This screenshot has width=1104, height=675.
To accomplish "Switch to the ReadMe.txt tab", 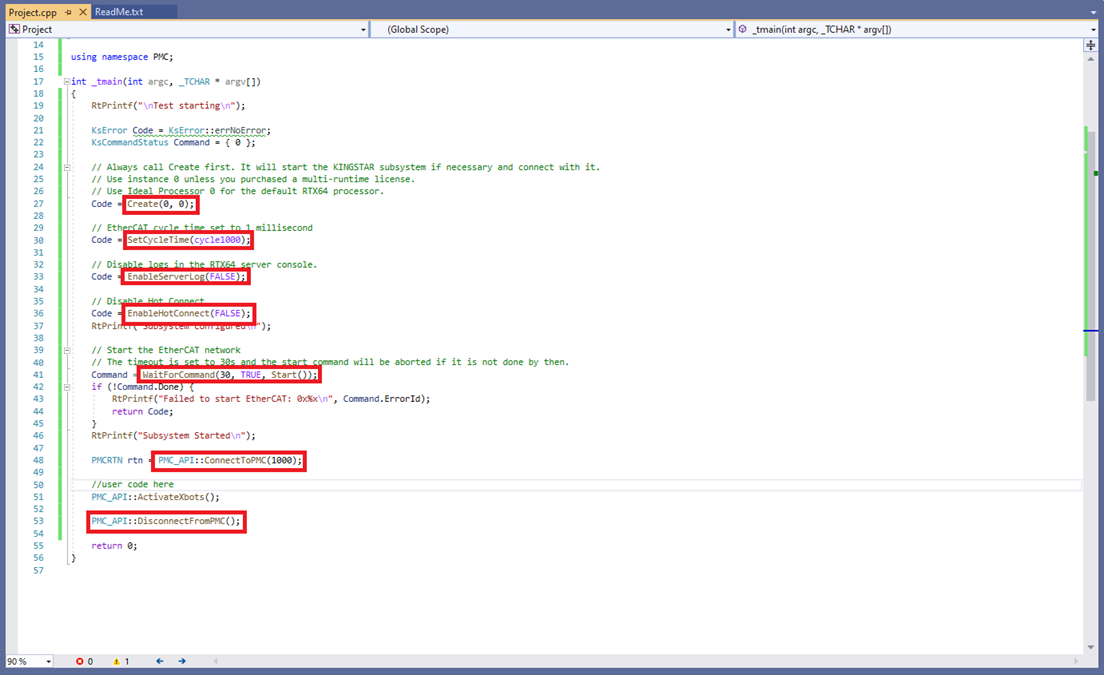I will (x=119, y=12).
